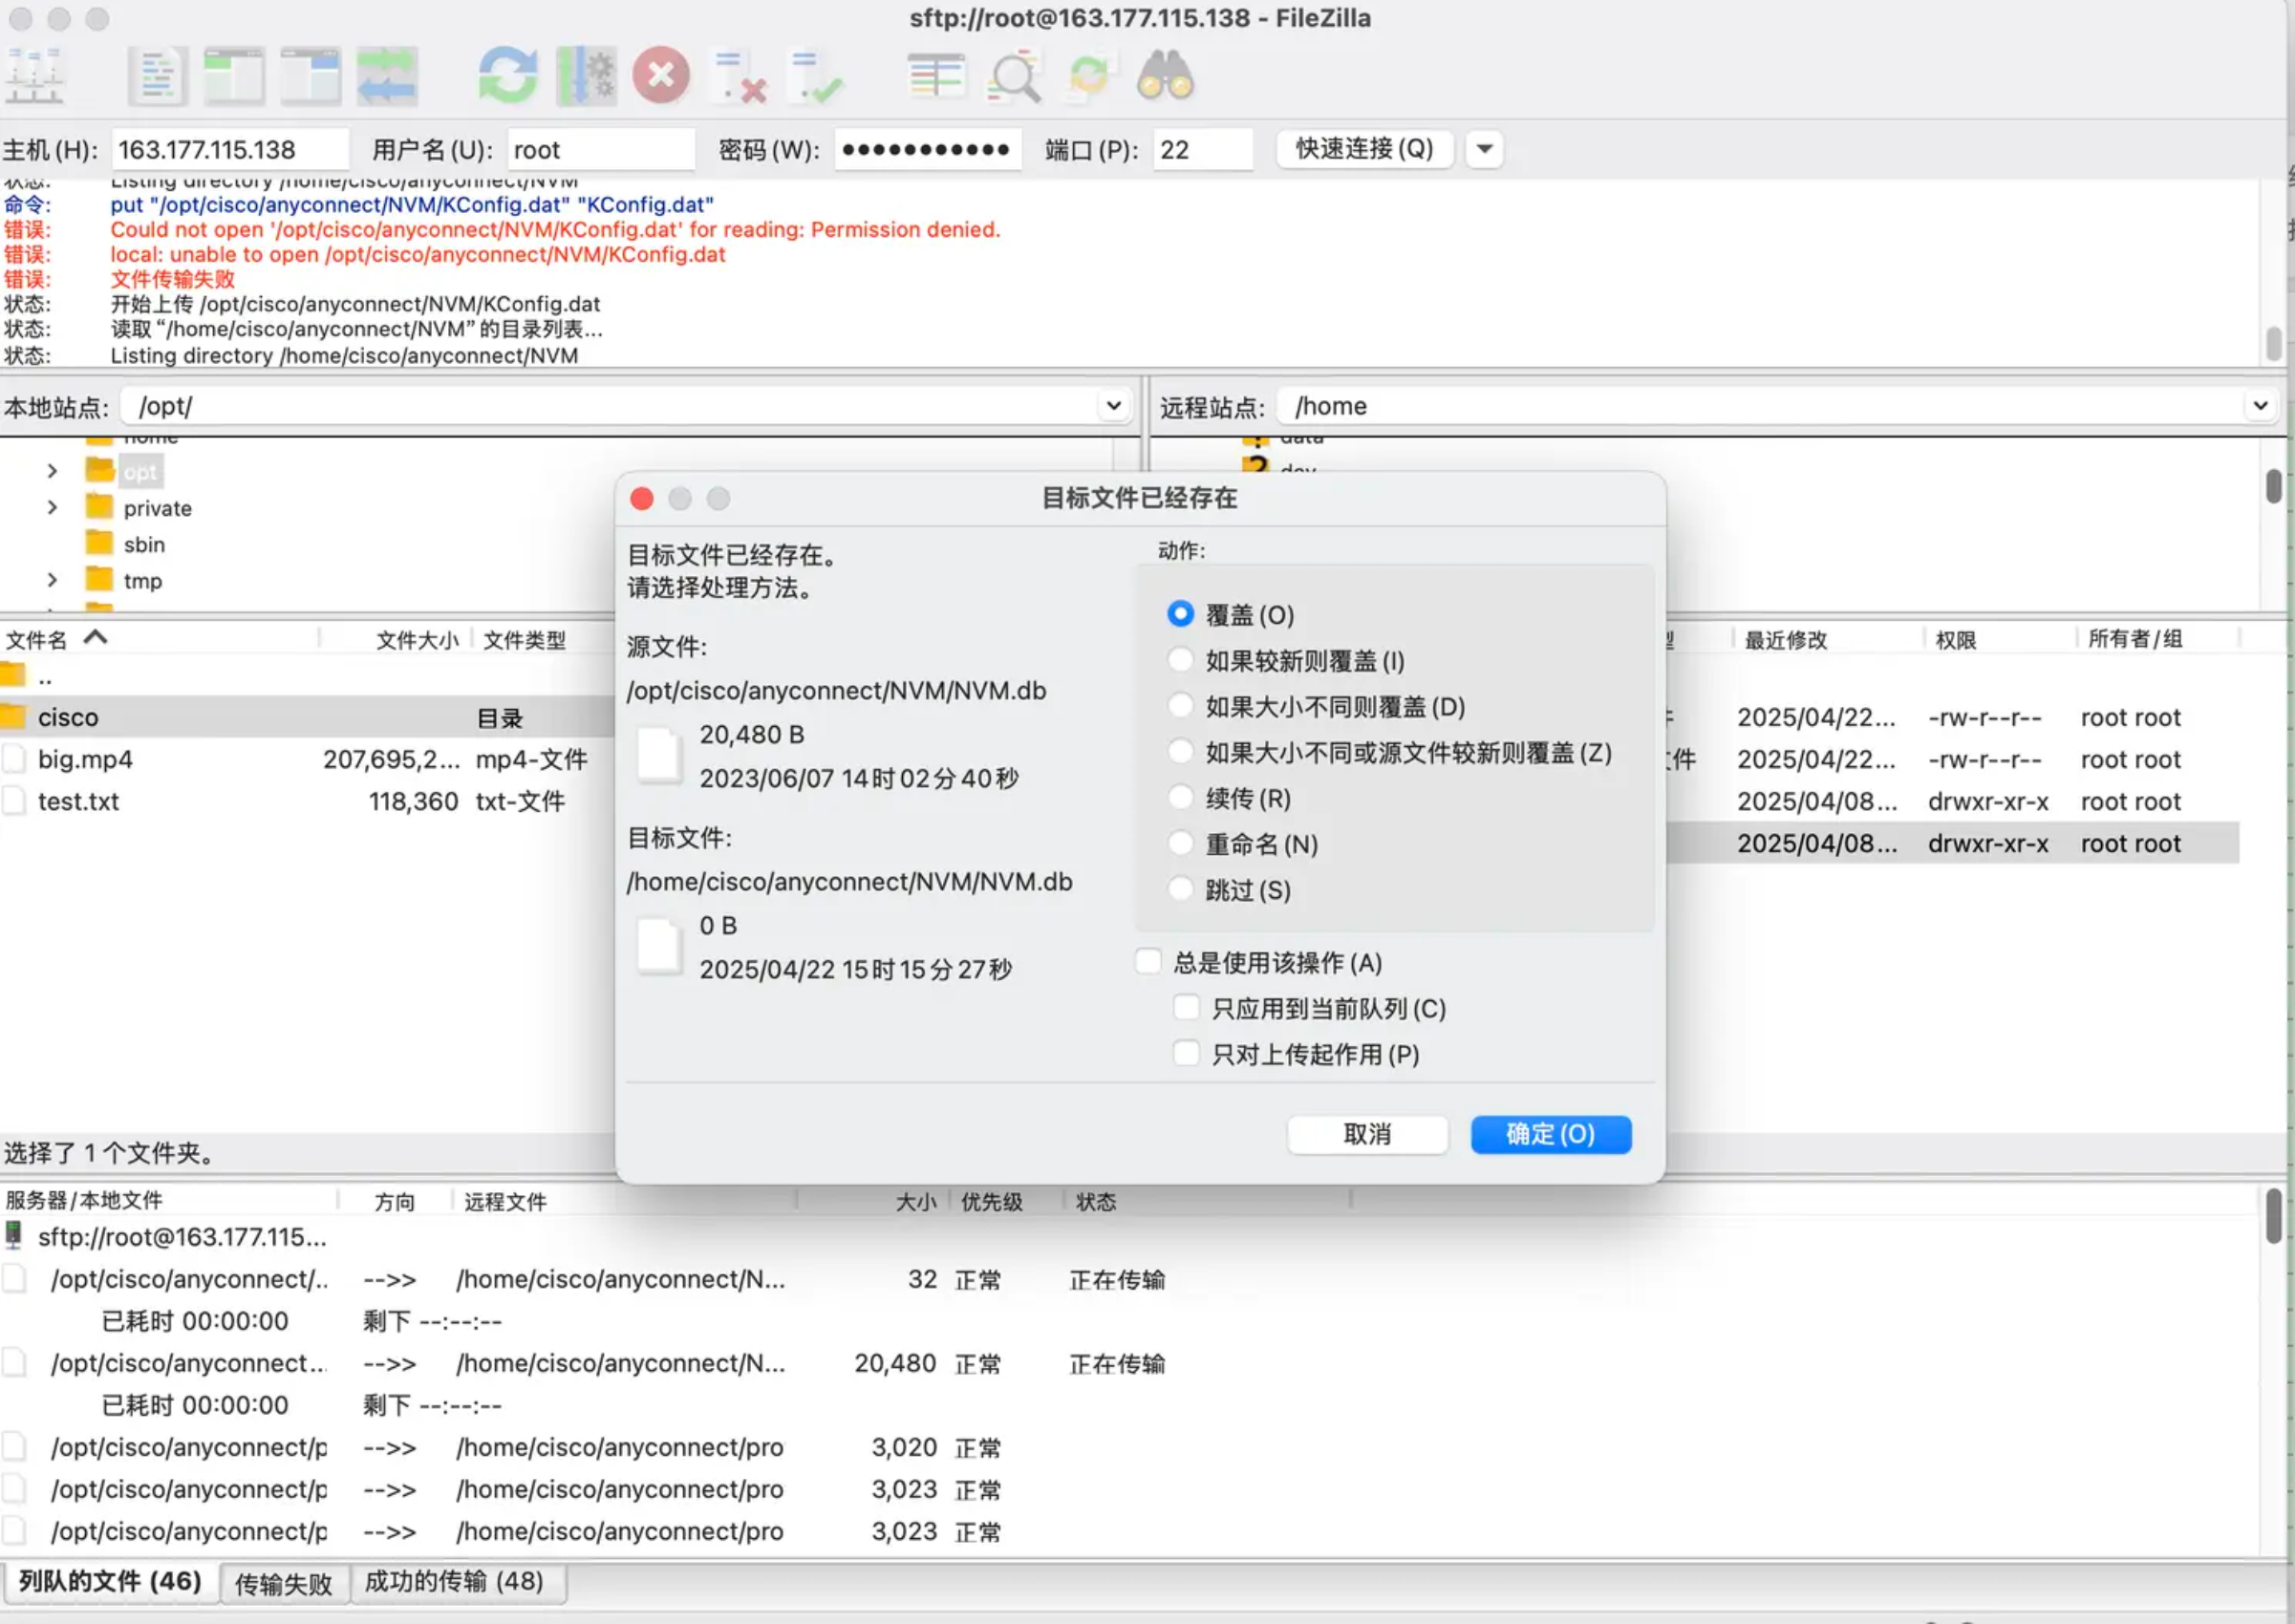Open the Site Manager icon
Image resolution: width=2295 pixels, height=1624 pixels.
[35, 75]
